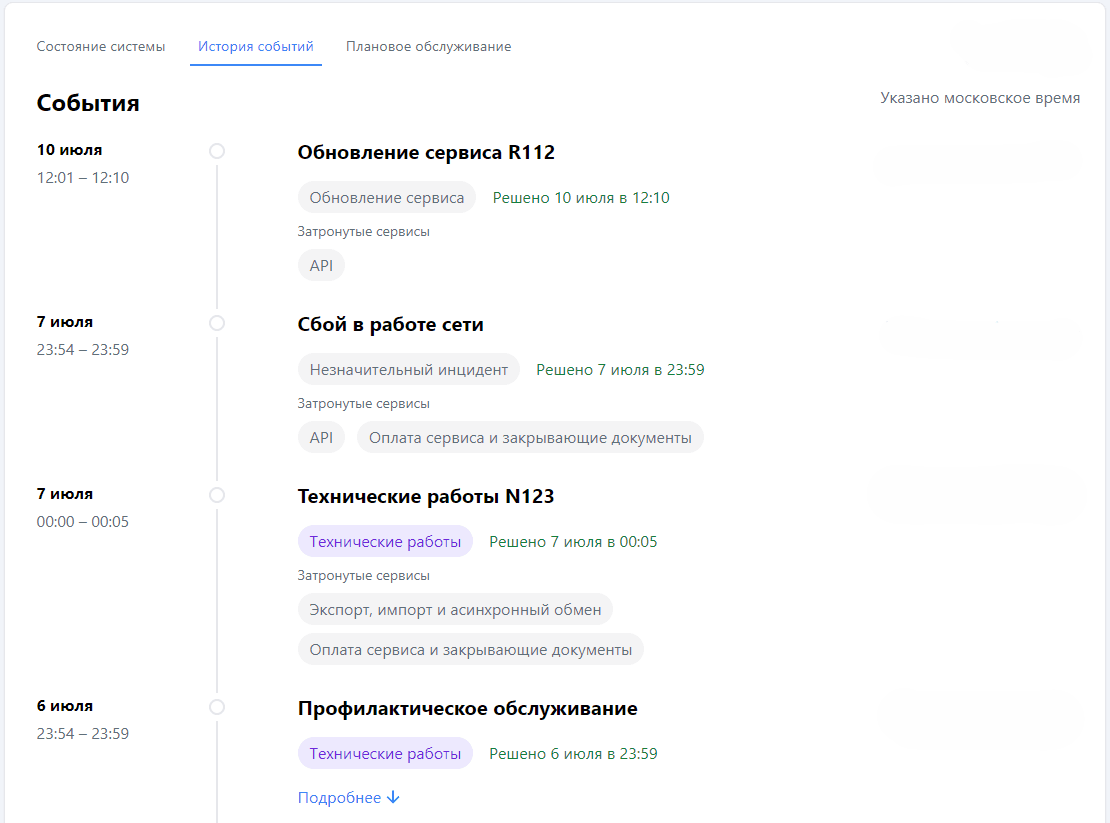Expand details of Профилактическое обслуживание via Подробнее
The height and width of the screenshot is (823, 1110).
[x=340, y=797]
